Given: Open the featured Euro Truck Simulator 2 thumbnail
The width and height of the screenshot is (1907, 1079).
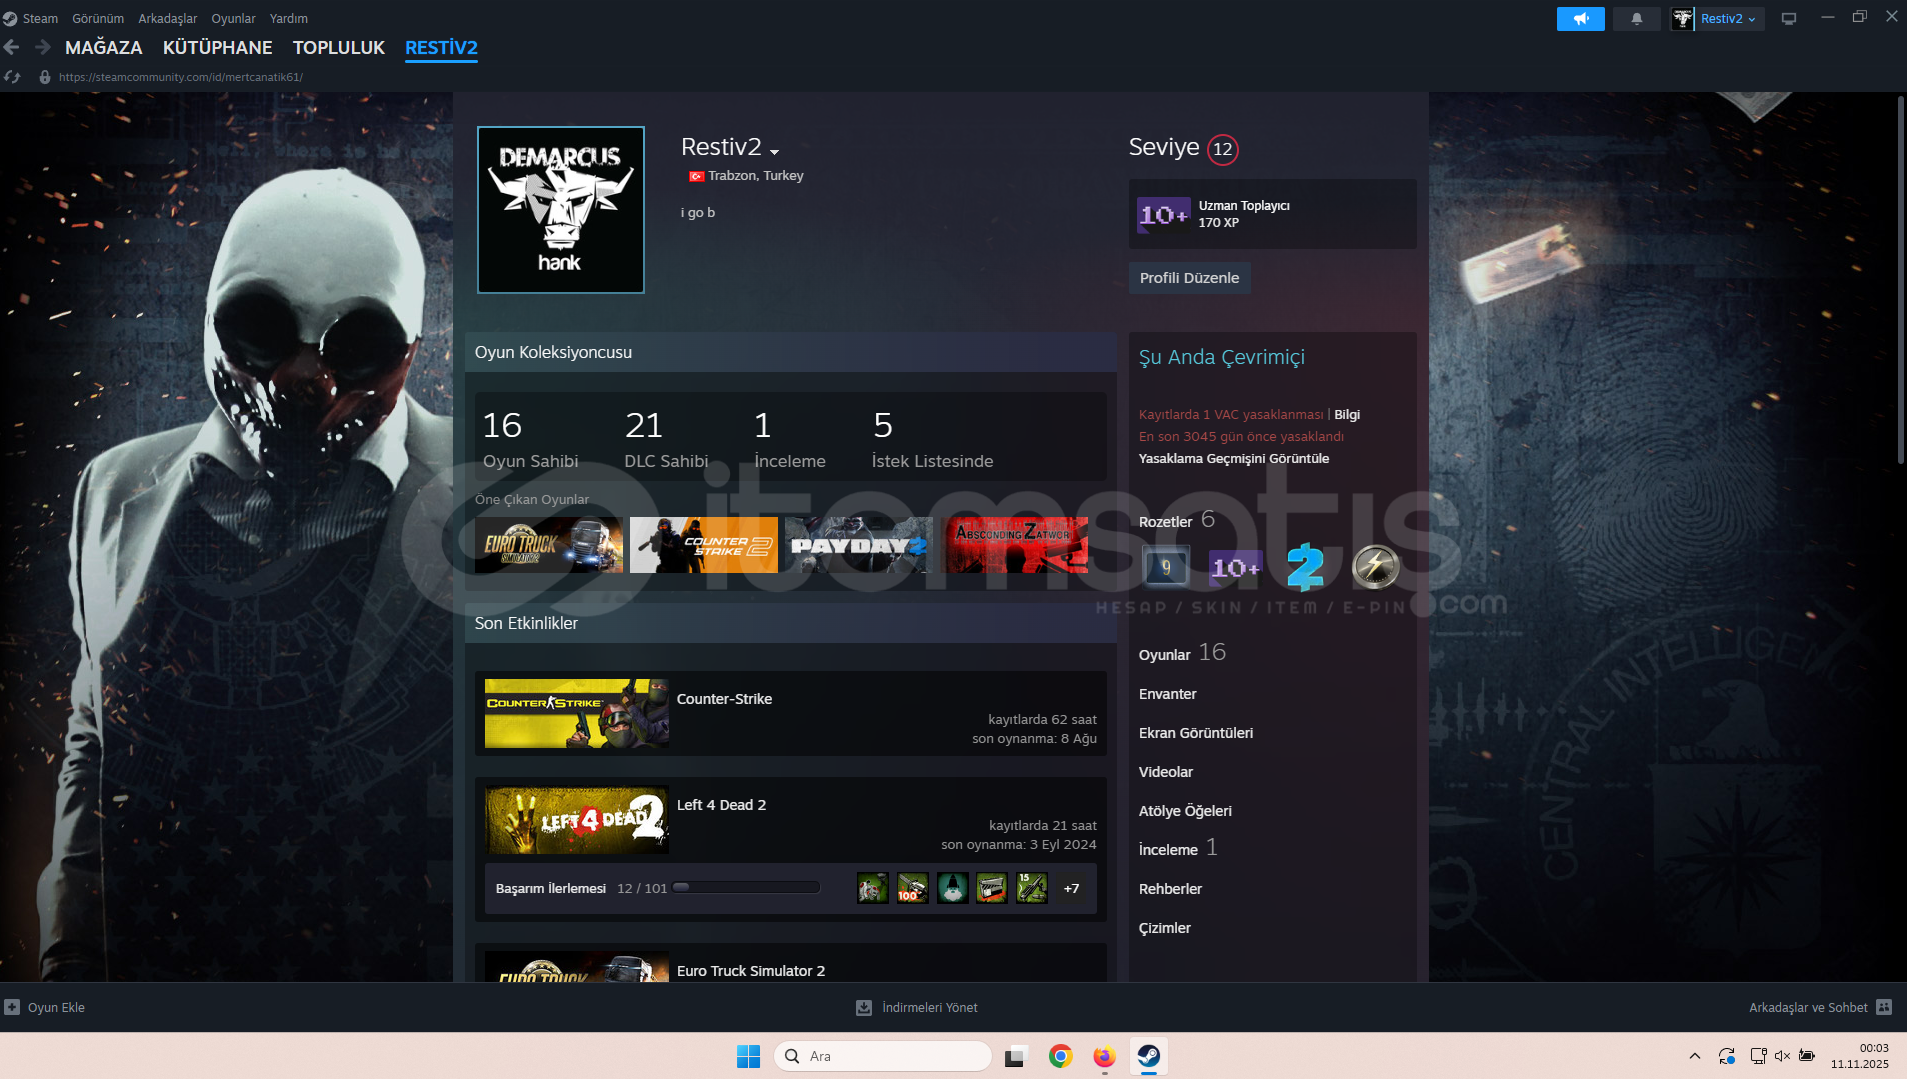Looking at the screenshot, I should [x=549, y=545].
